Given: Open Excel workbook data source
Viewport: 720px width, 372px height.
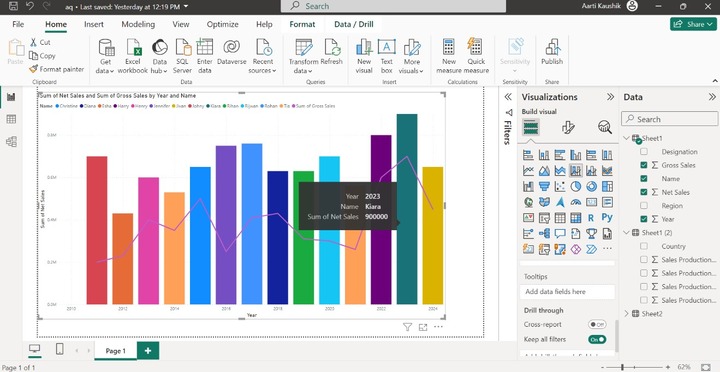Looking at the screenshot, I should coord(133,56).
